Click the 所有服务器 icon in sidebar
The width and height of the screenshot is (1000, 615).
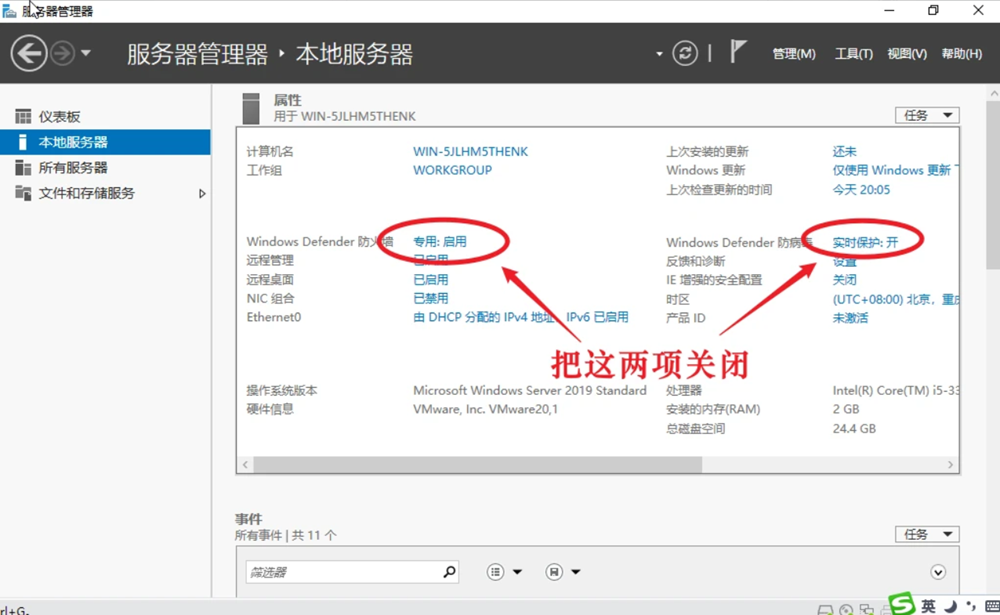23,168
